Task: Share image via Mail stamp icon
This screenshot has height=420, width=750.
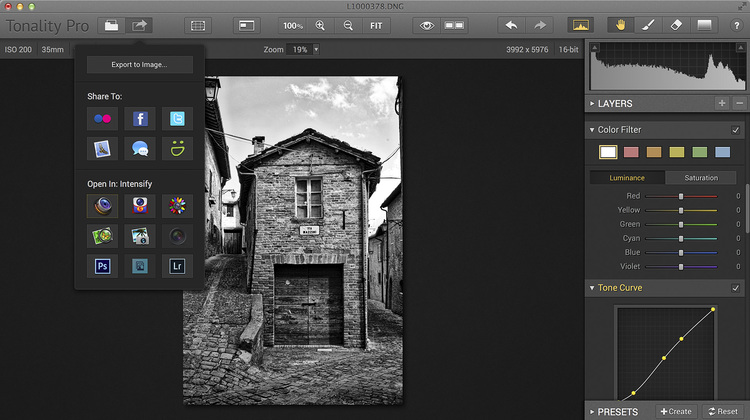Action: tap(102, 149)
